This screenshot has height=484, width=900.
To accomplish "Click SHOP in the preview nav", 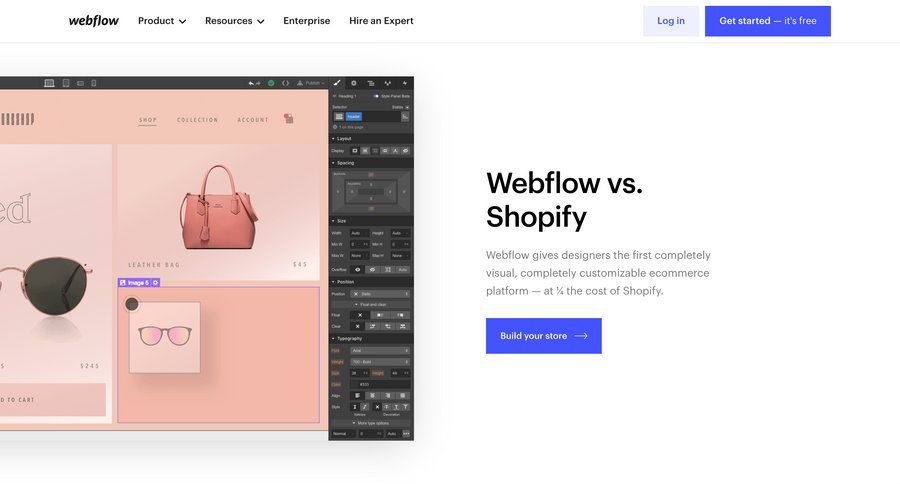I will 148,120.
